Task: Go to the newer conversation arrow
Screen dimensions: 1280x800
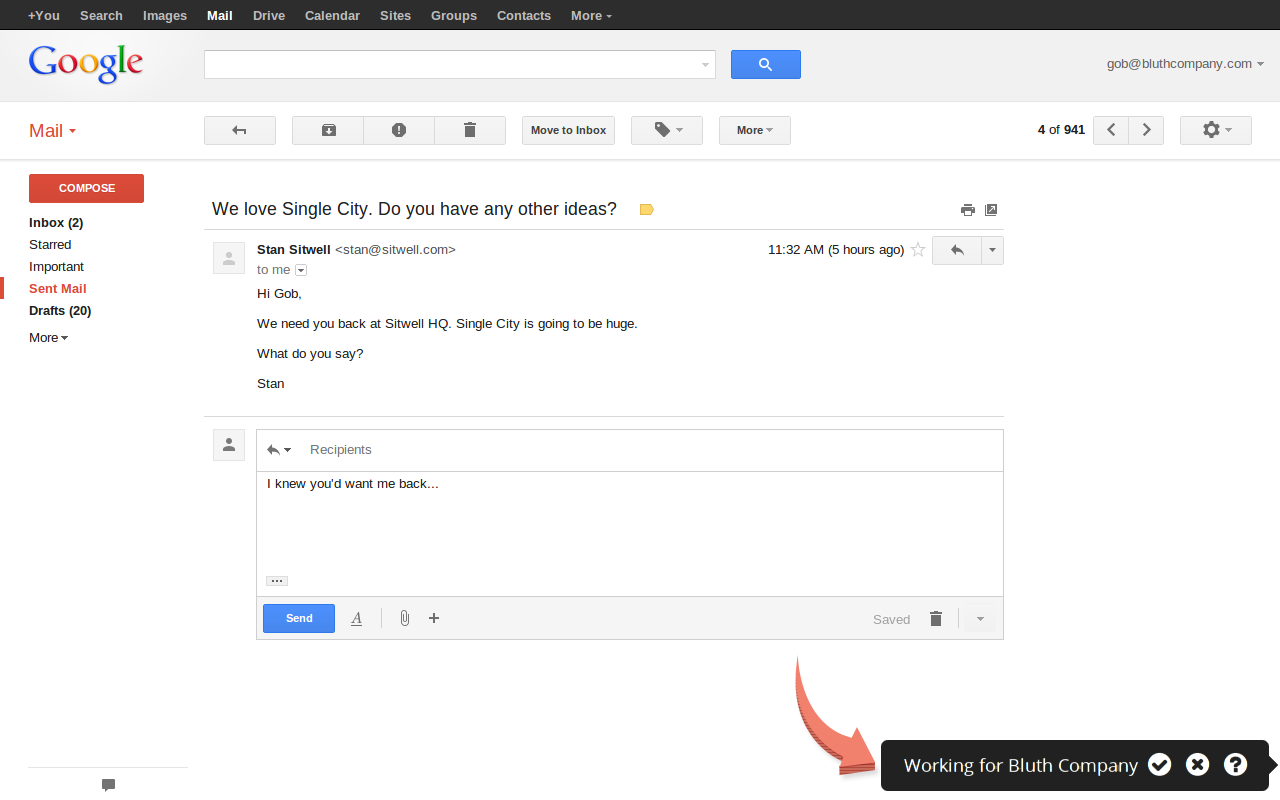Action: click(x=1111, y=130)
